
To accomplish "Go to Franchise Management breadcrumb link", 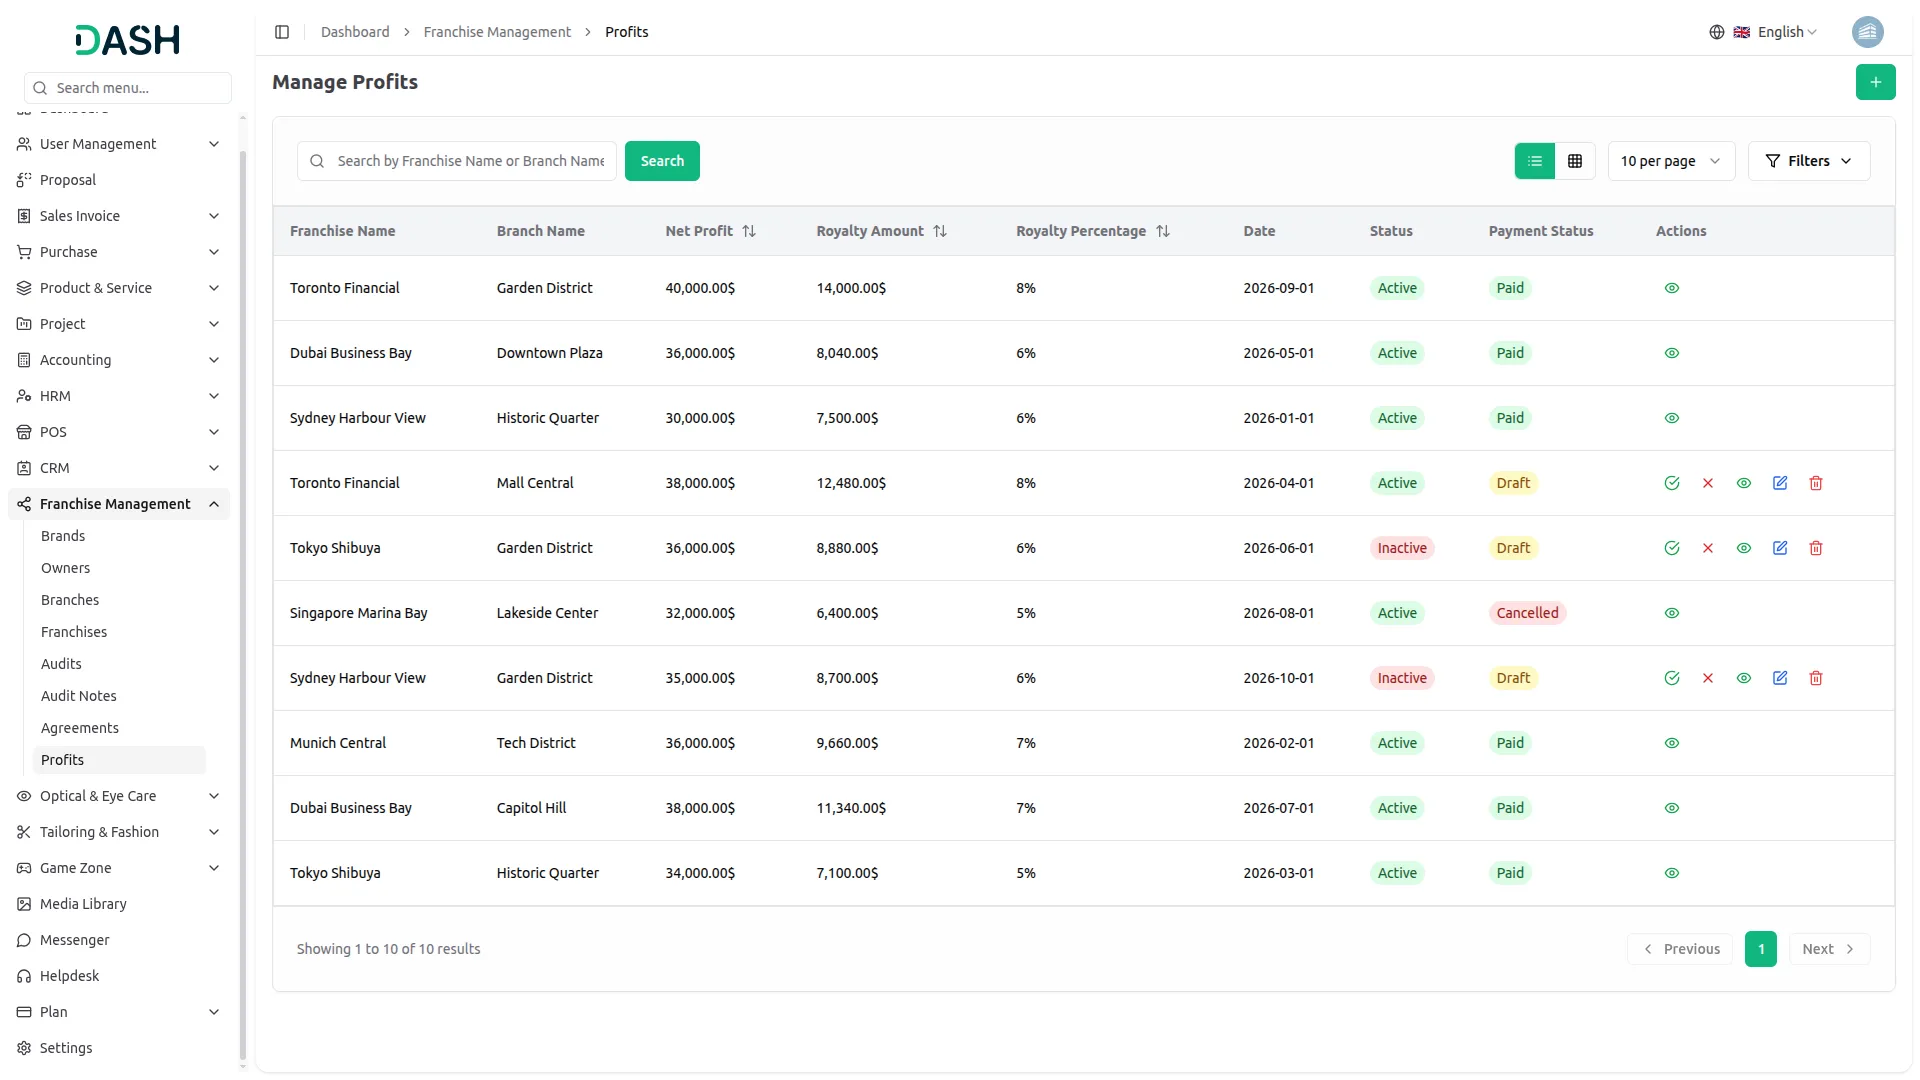I will pyautogui.click(x=497, y=32).
